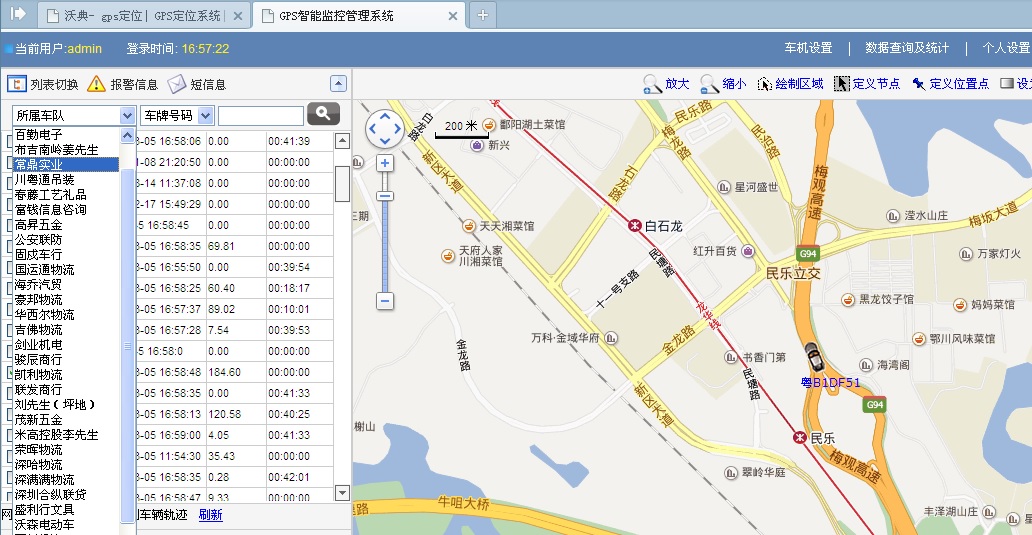The width and height of the screenshot is (1032, 535).
Task: Select 凯利物流 in the fleet list
Action: [x=66, y=374]
